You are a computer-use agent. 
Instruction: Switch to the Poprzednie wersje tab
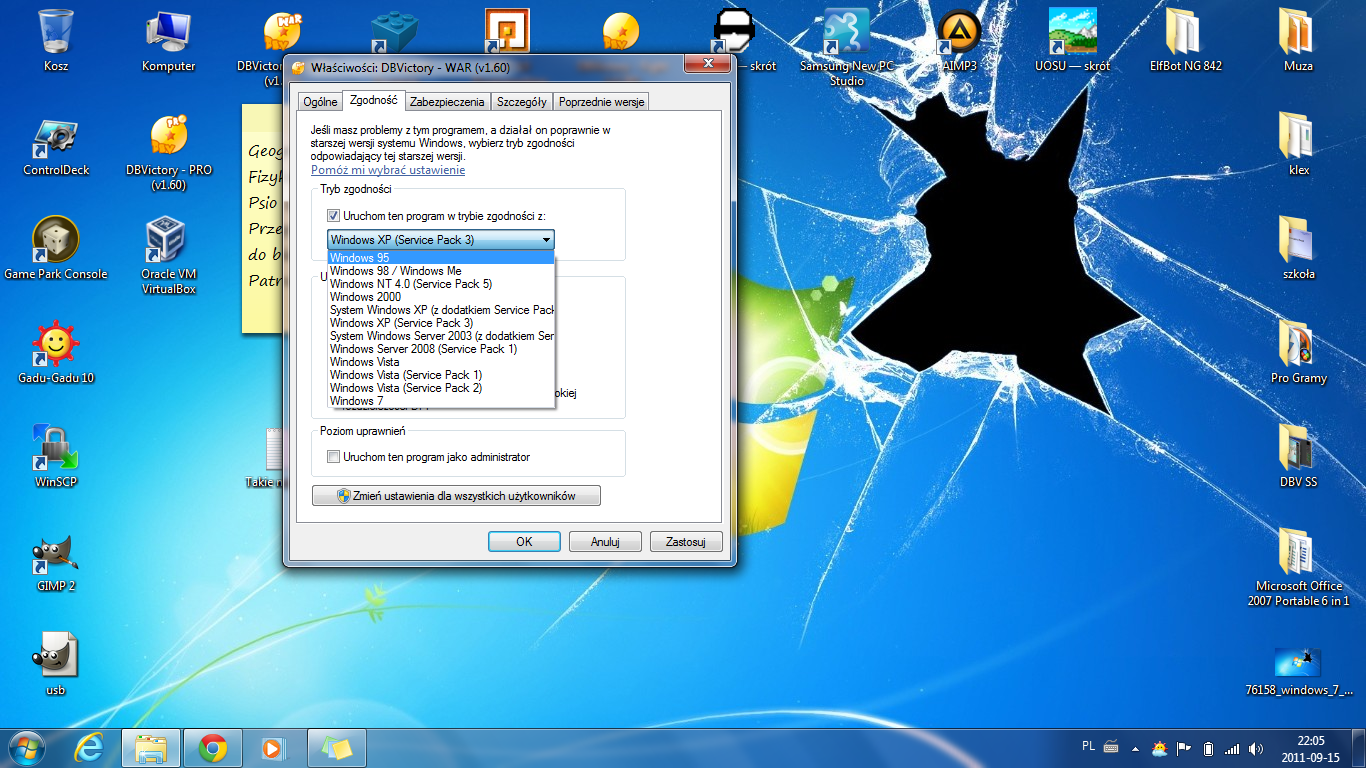tap(603, 102)
